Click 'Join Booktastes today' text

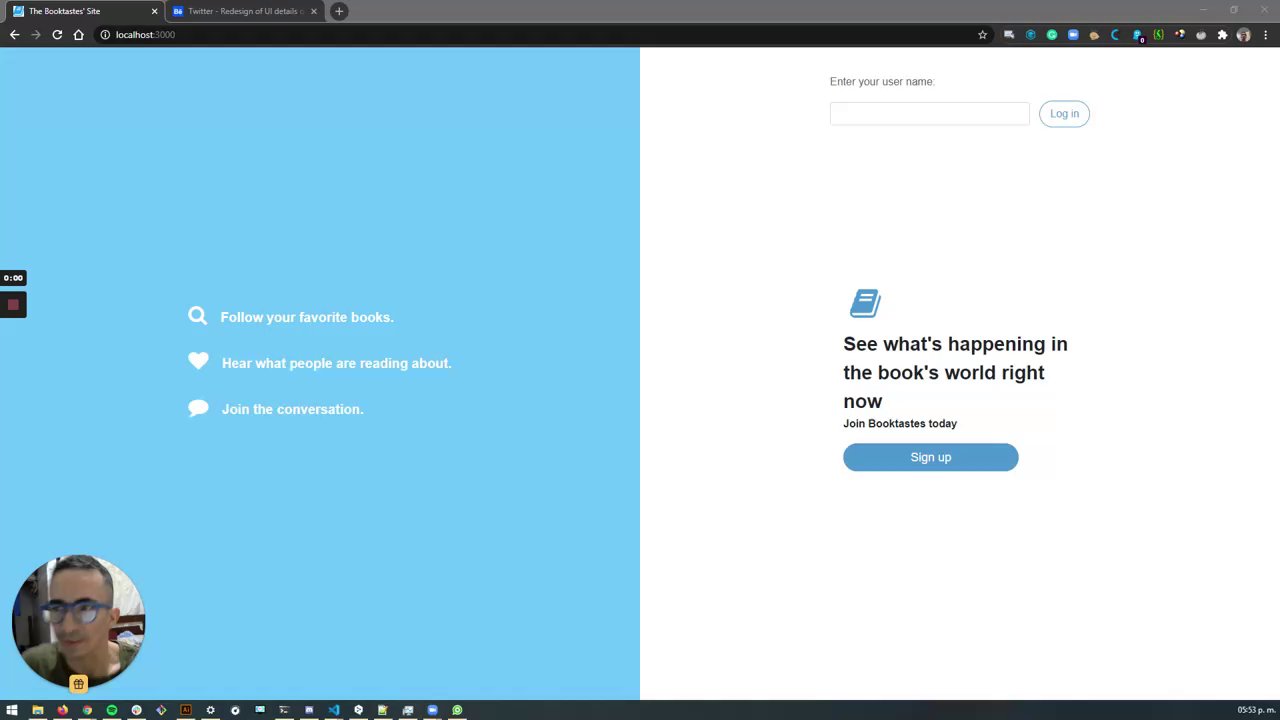pyautogui.click(x=900, y=424)
